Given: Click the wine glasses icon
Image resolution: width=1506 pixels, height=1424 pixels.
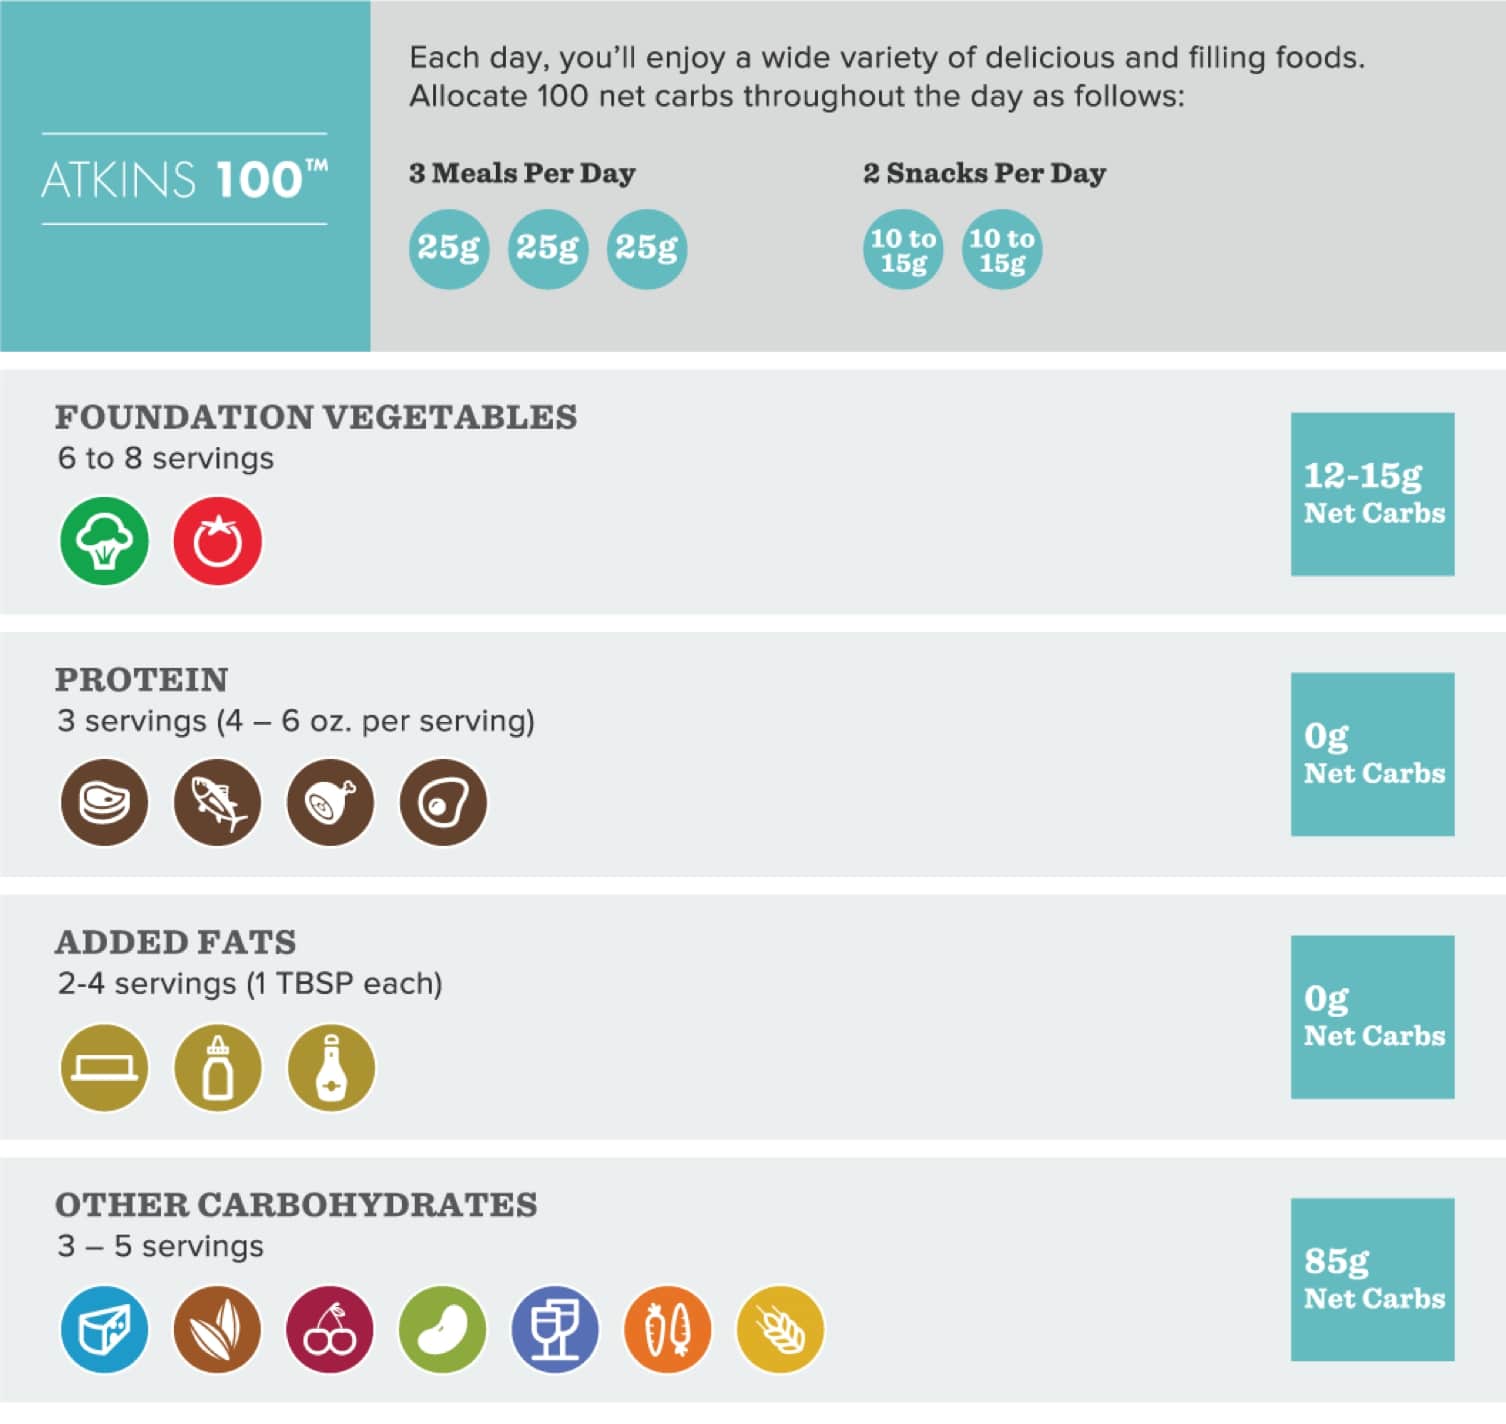Looking at the screenshot, I should point(556,1330).
